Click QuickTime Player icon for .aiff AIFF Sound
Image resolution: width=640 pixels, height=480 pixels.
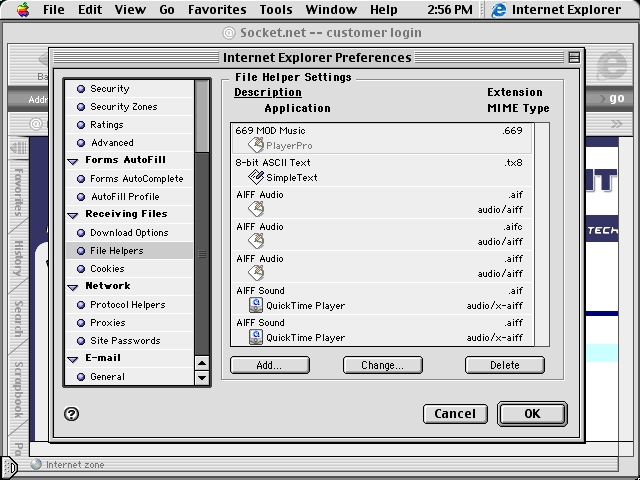pos(256,337)
